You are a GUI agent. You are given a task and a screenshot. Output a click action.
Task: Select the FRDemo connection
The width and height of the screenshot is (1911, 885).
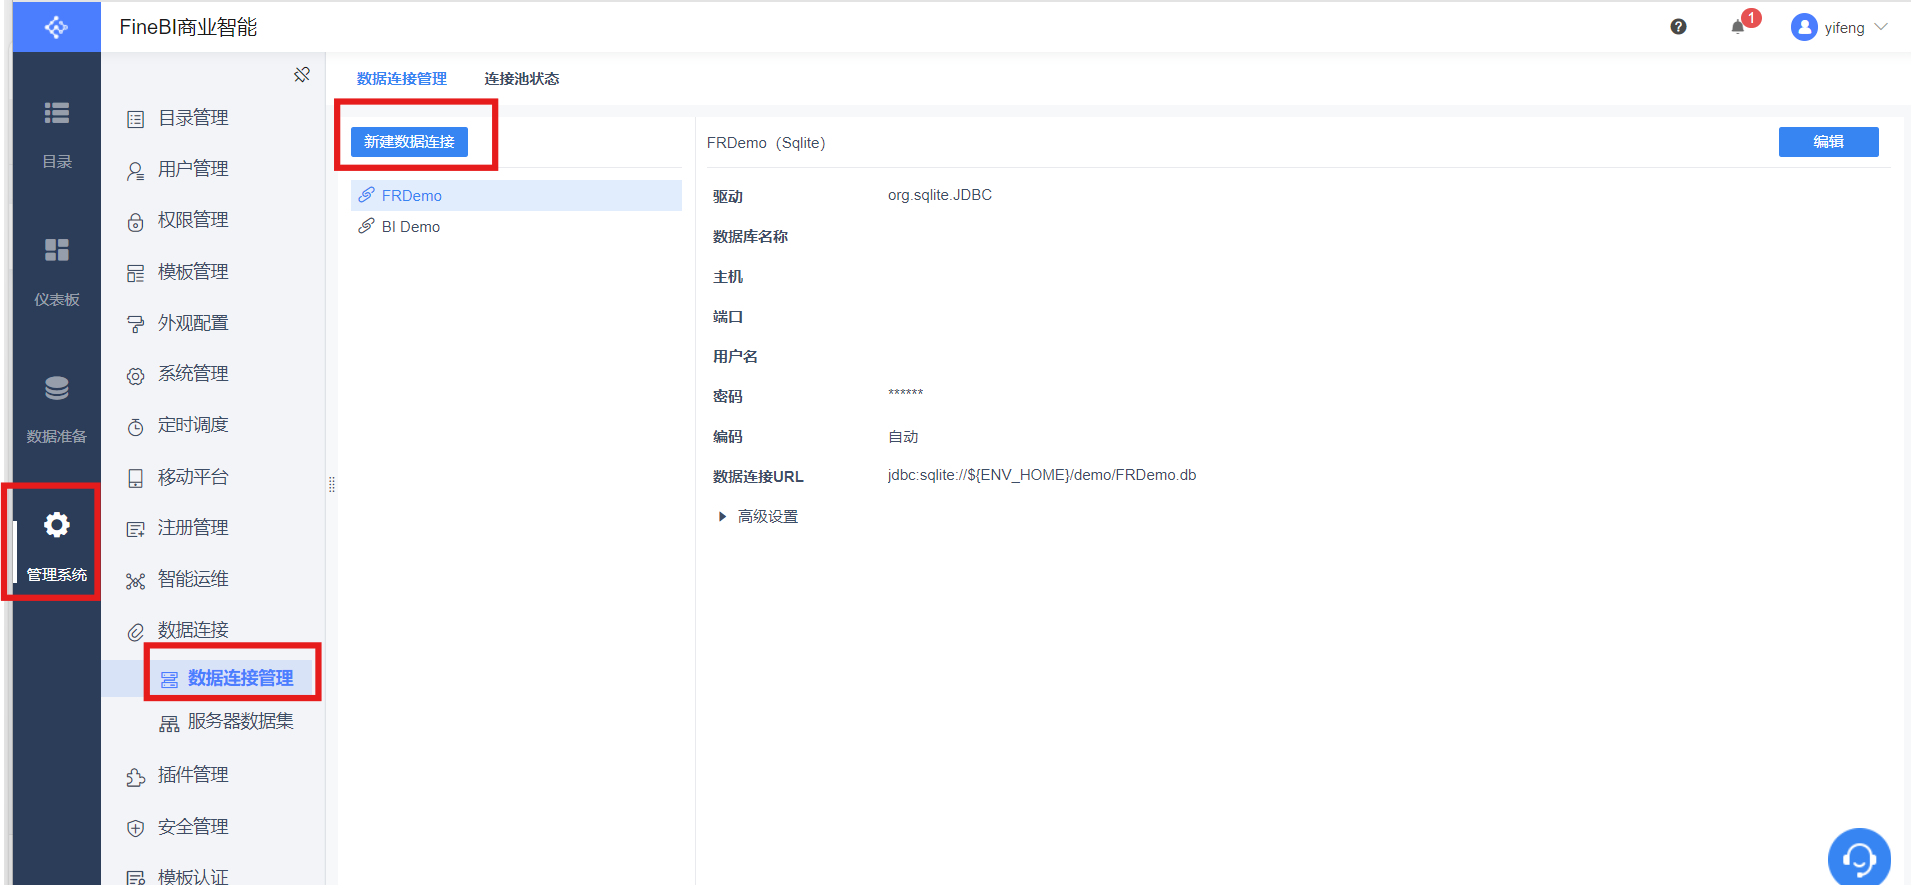point(516,195)
